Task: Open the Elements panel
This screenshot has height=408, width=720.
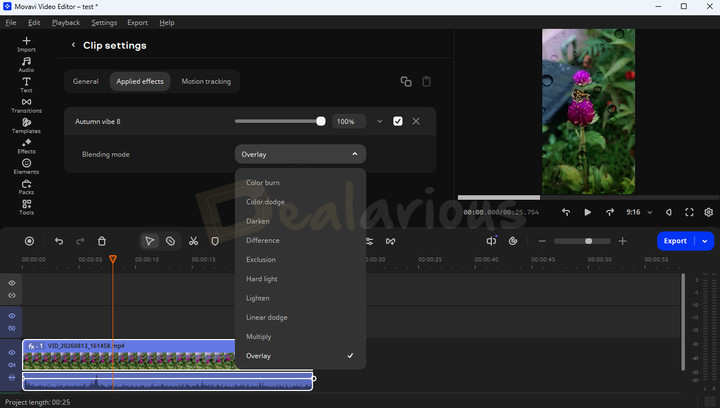Action: [x=26, y=166]
